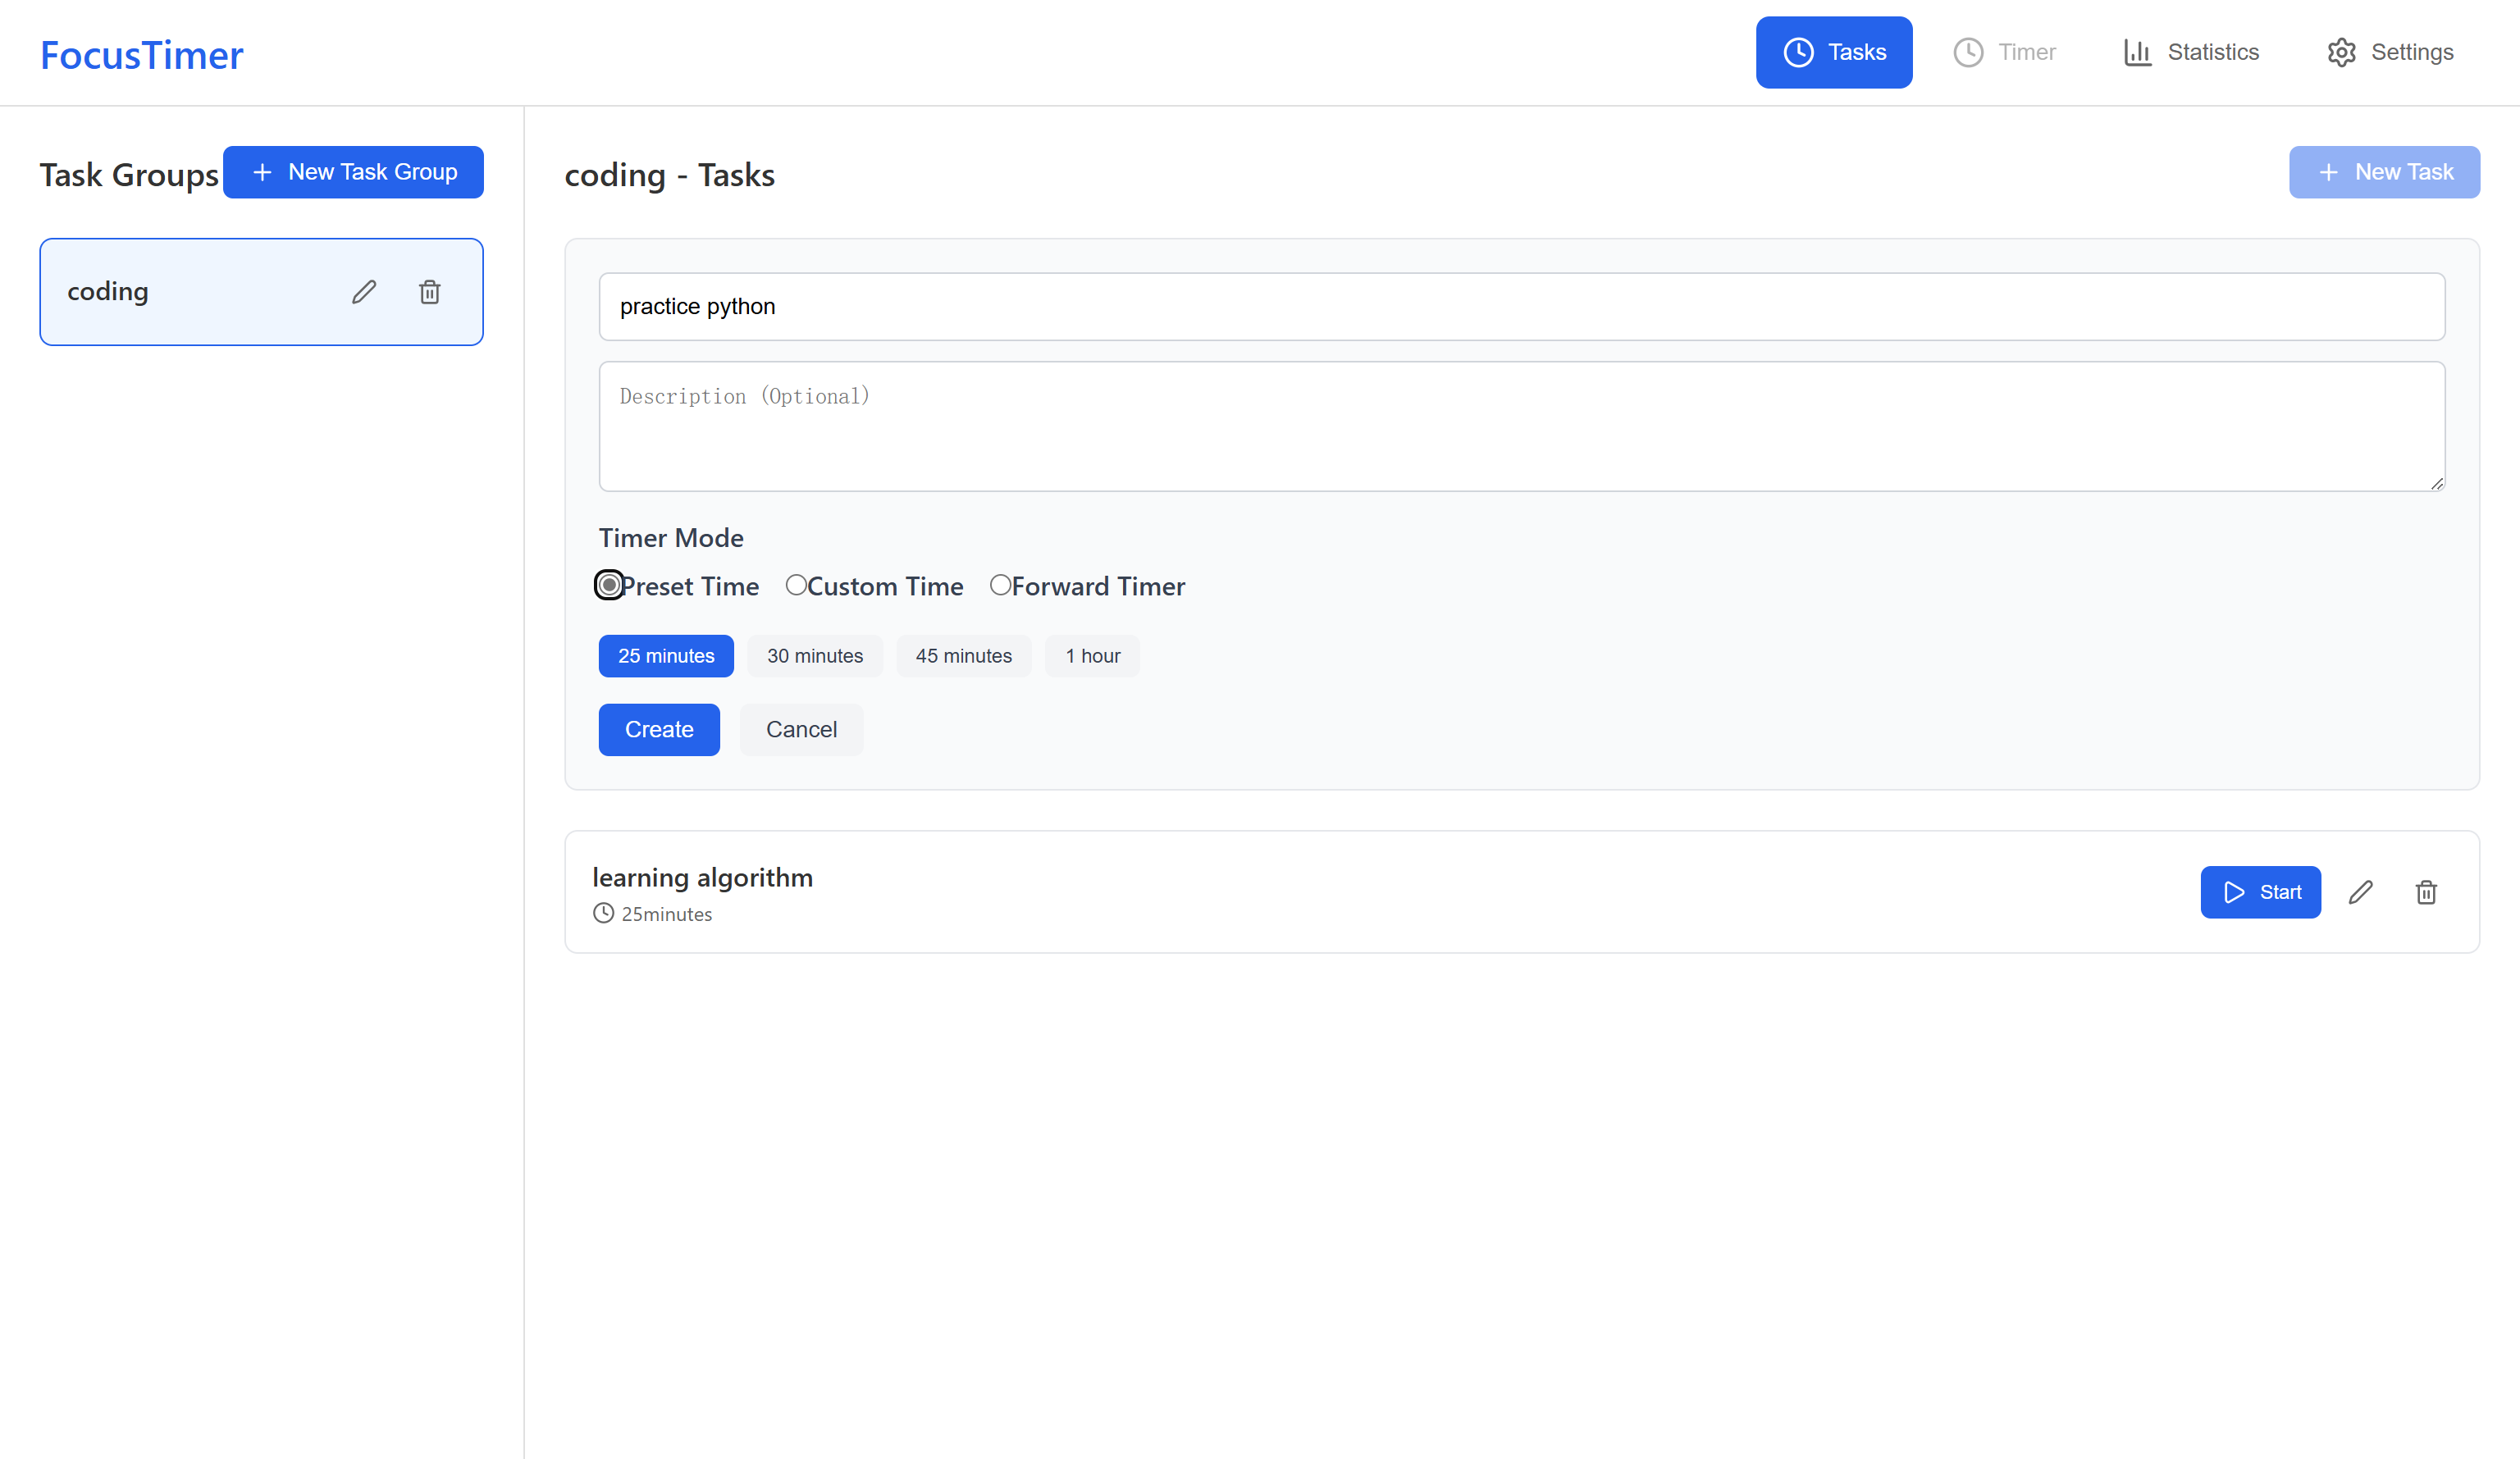This screenshot has height=1459, width=2520.
Task: Select the coding task group card
Action: tap(261, 292)
